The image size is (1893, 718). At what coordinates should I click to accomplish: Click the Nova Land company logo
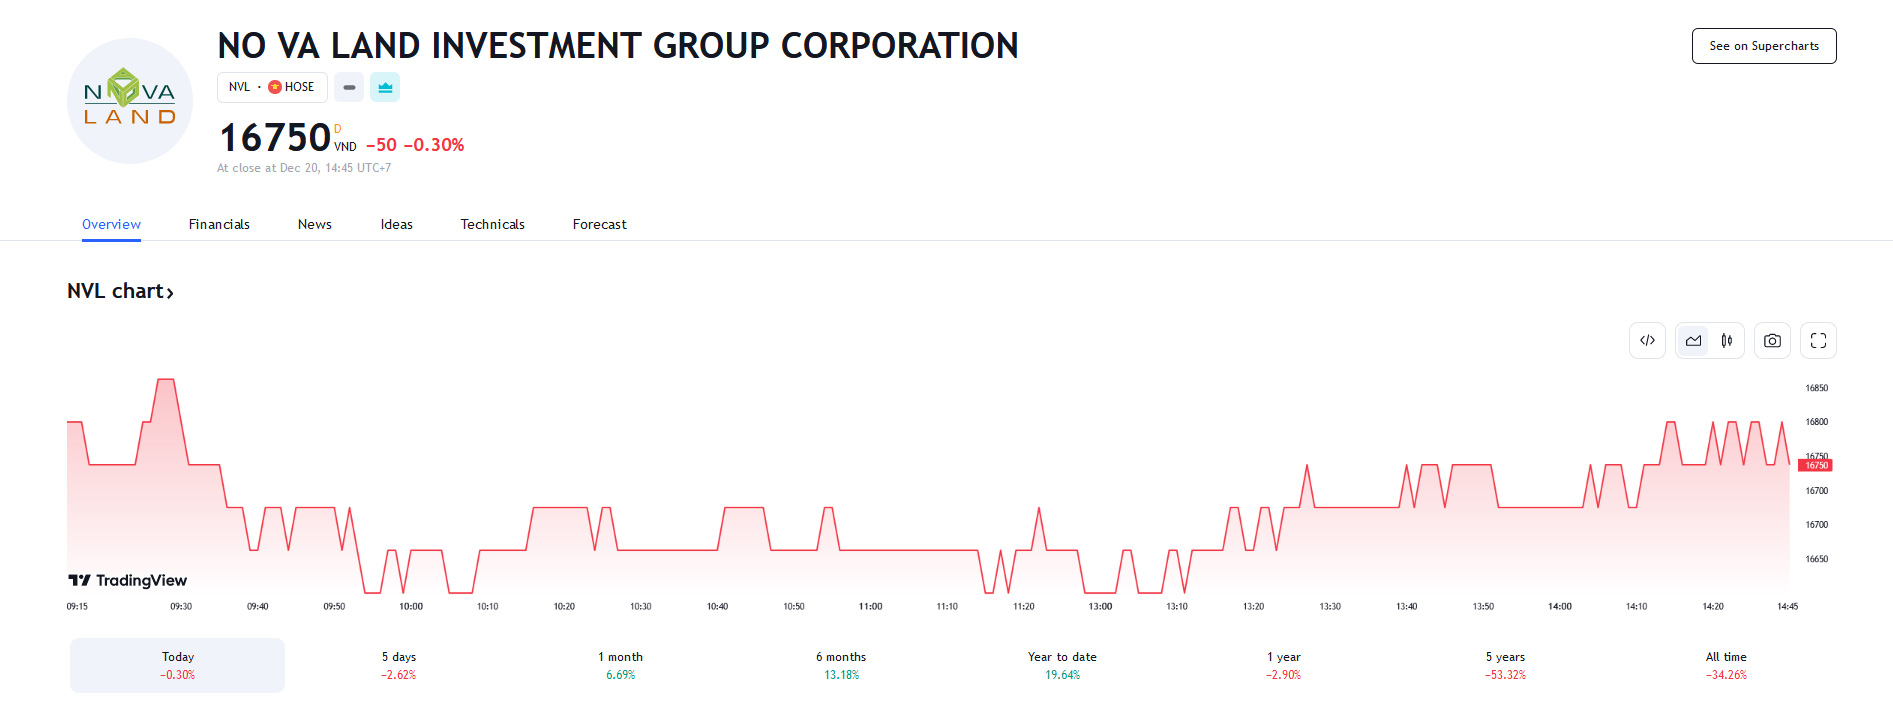click(130, 101)
